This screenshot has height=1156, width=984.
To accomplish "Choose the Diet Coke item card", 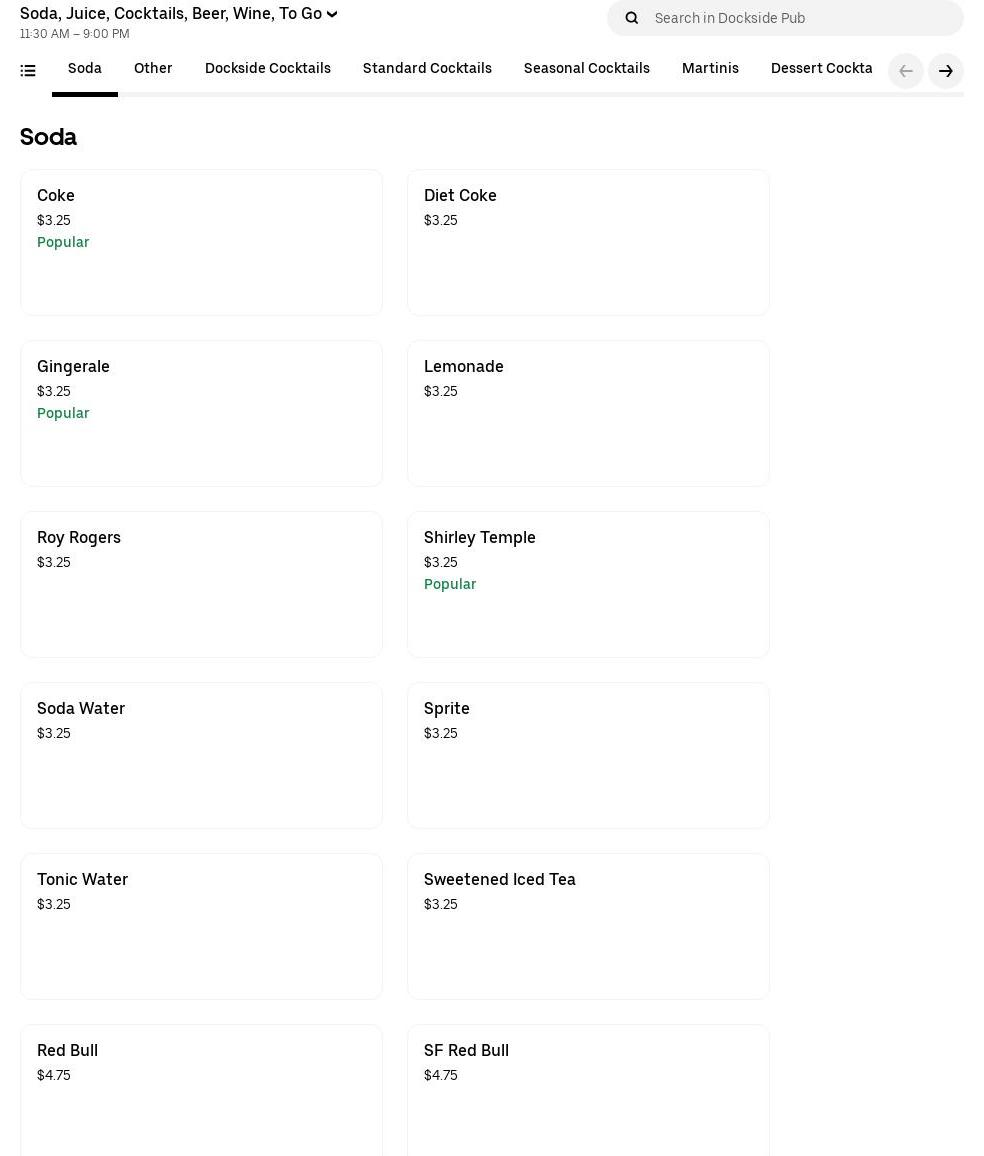I will (x=588, y=242).
